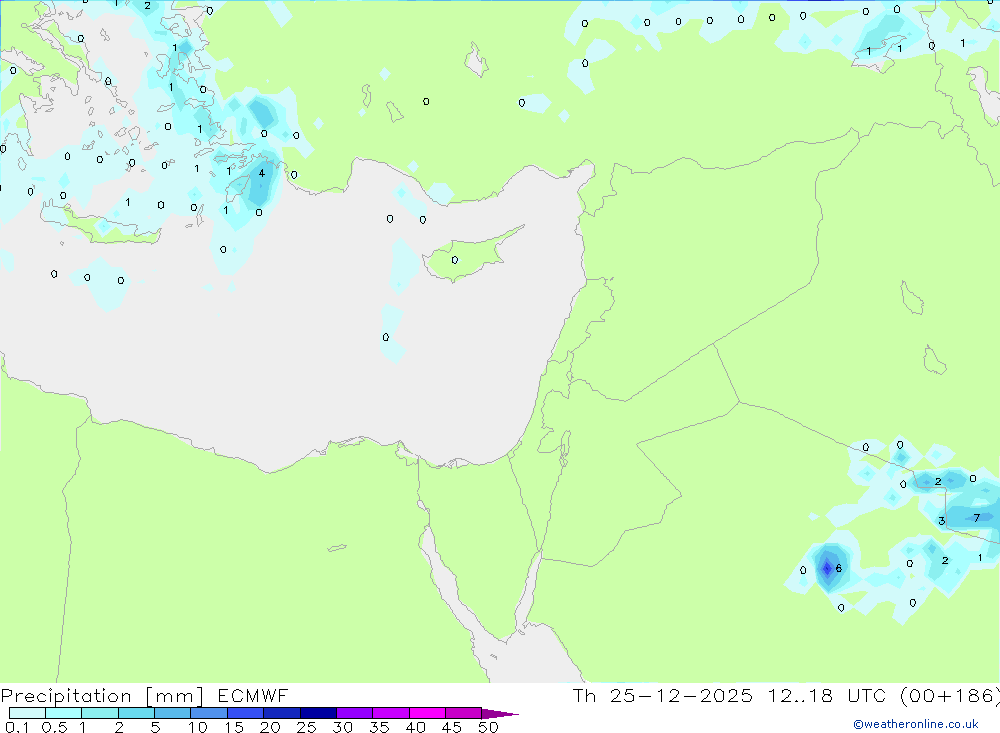Select the 40–45 mm magenta legend swatch

[427, 713]
